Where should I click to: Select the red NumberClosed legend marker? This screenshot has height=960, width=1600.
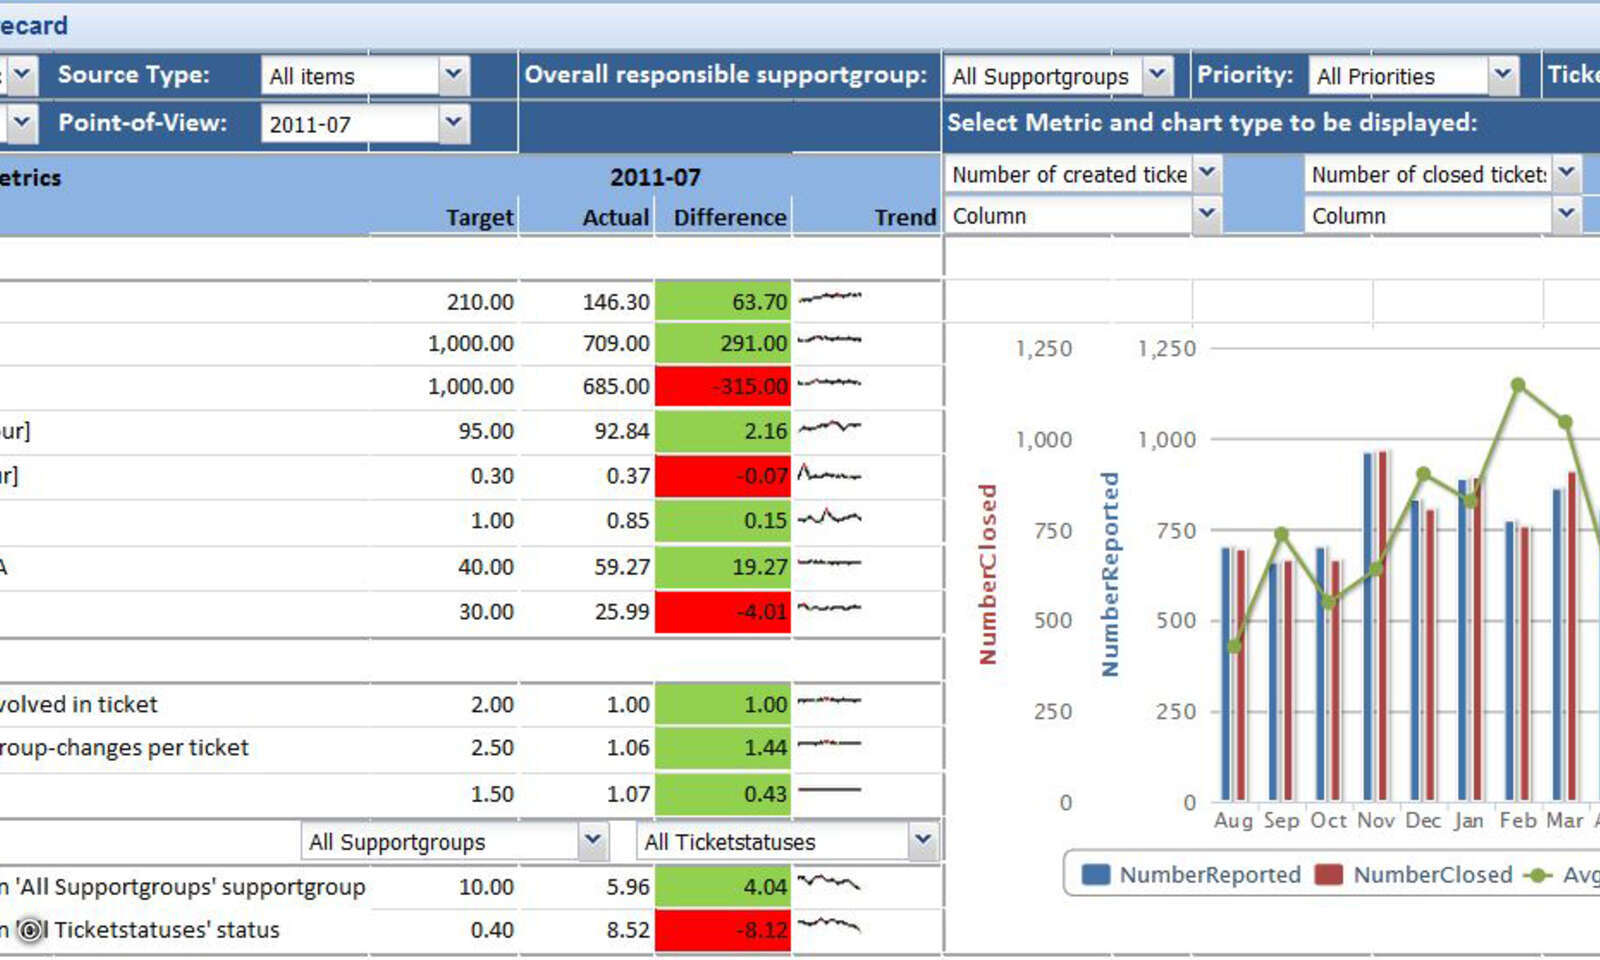coord(1330,874)
